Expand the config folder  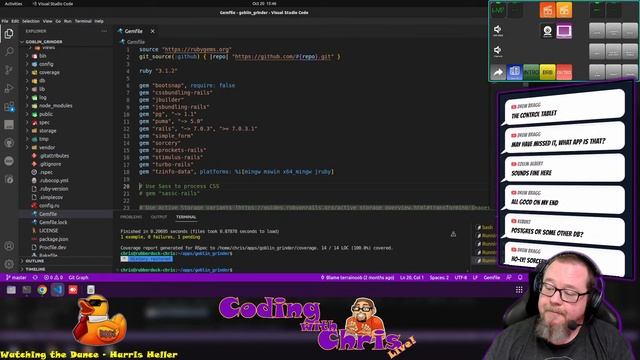coord(46,64)
